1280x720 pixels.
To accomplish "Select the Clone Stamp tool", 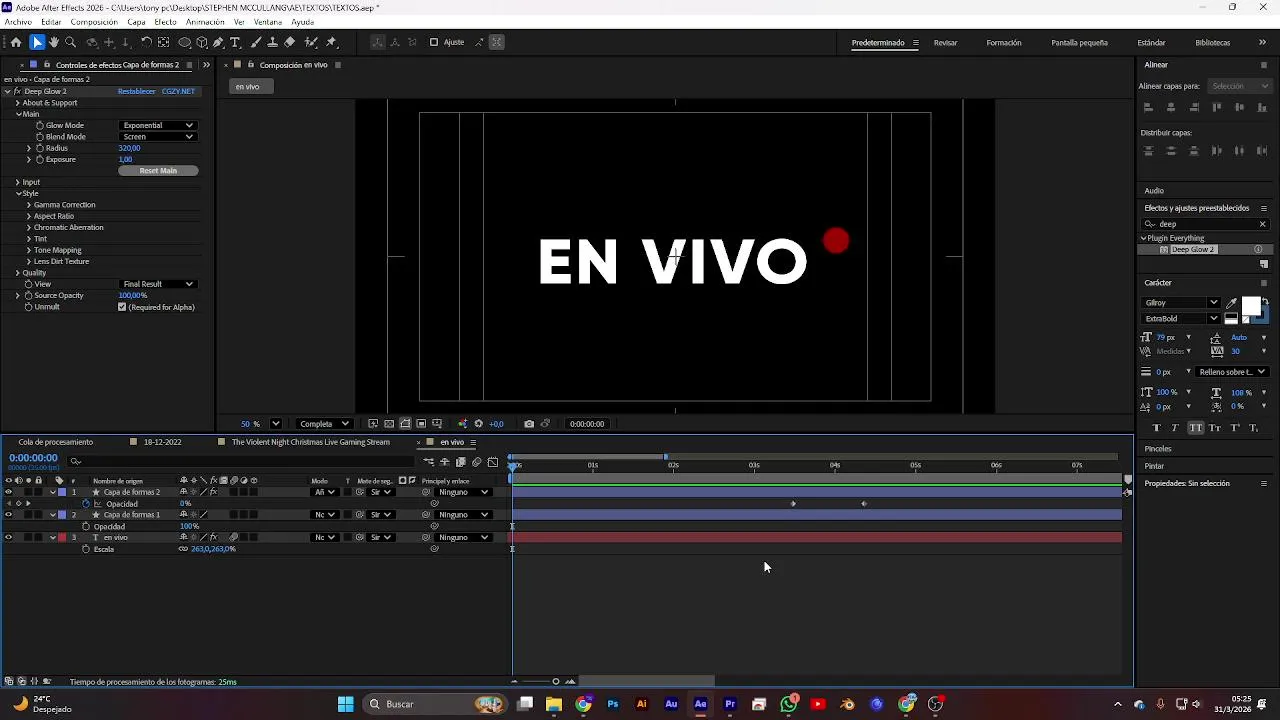I will click(x=272, y=42).
